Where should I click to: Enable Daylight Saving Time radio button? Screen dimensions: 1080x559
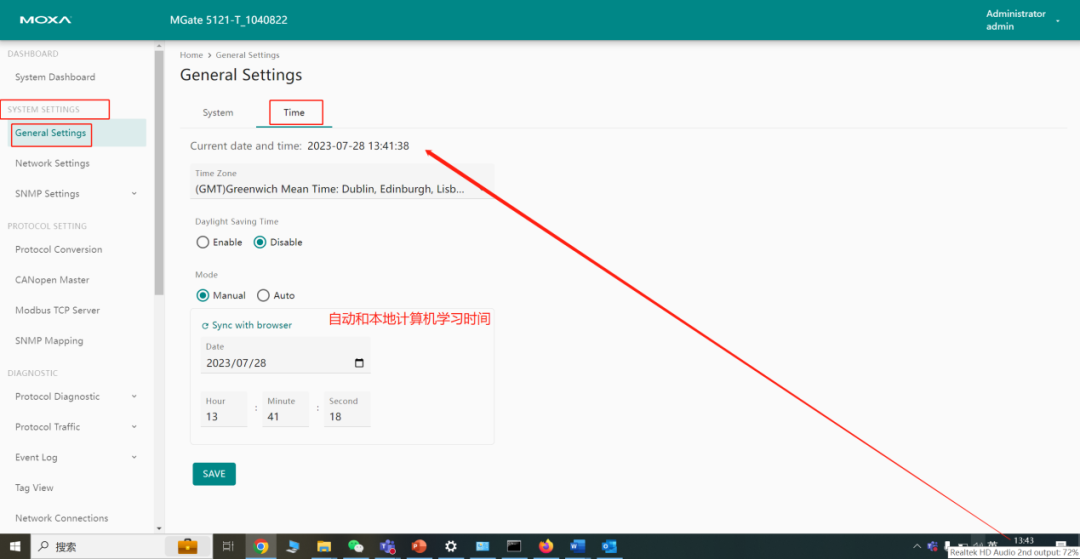(x=202, y=242)
